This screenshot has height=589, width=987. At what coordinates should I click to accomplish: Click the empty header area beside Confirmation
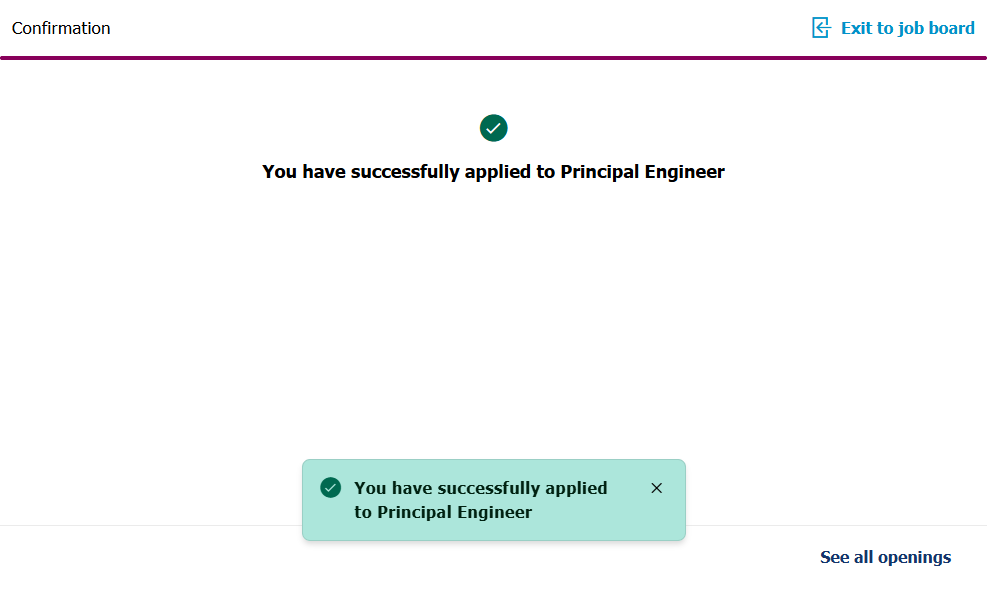(x=450, y=28)
